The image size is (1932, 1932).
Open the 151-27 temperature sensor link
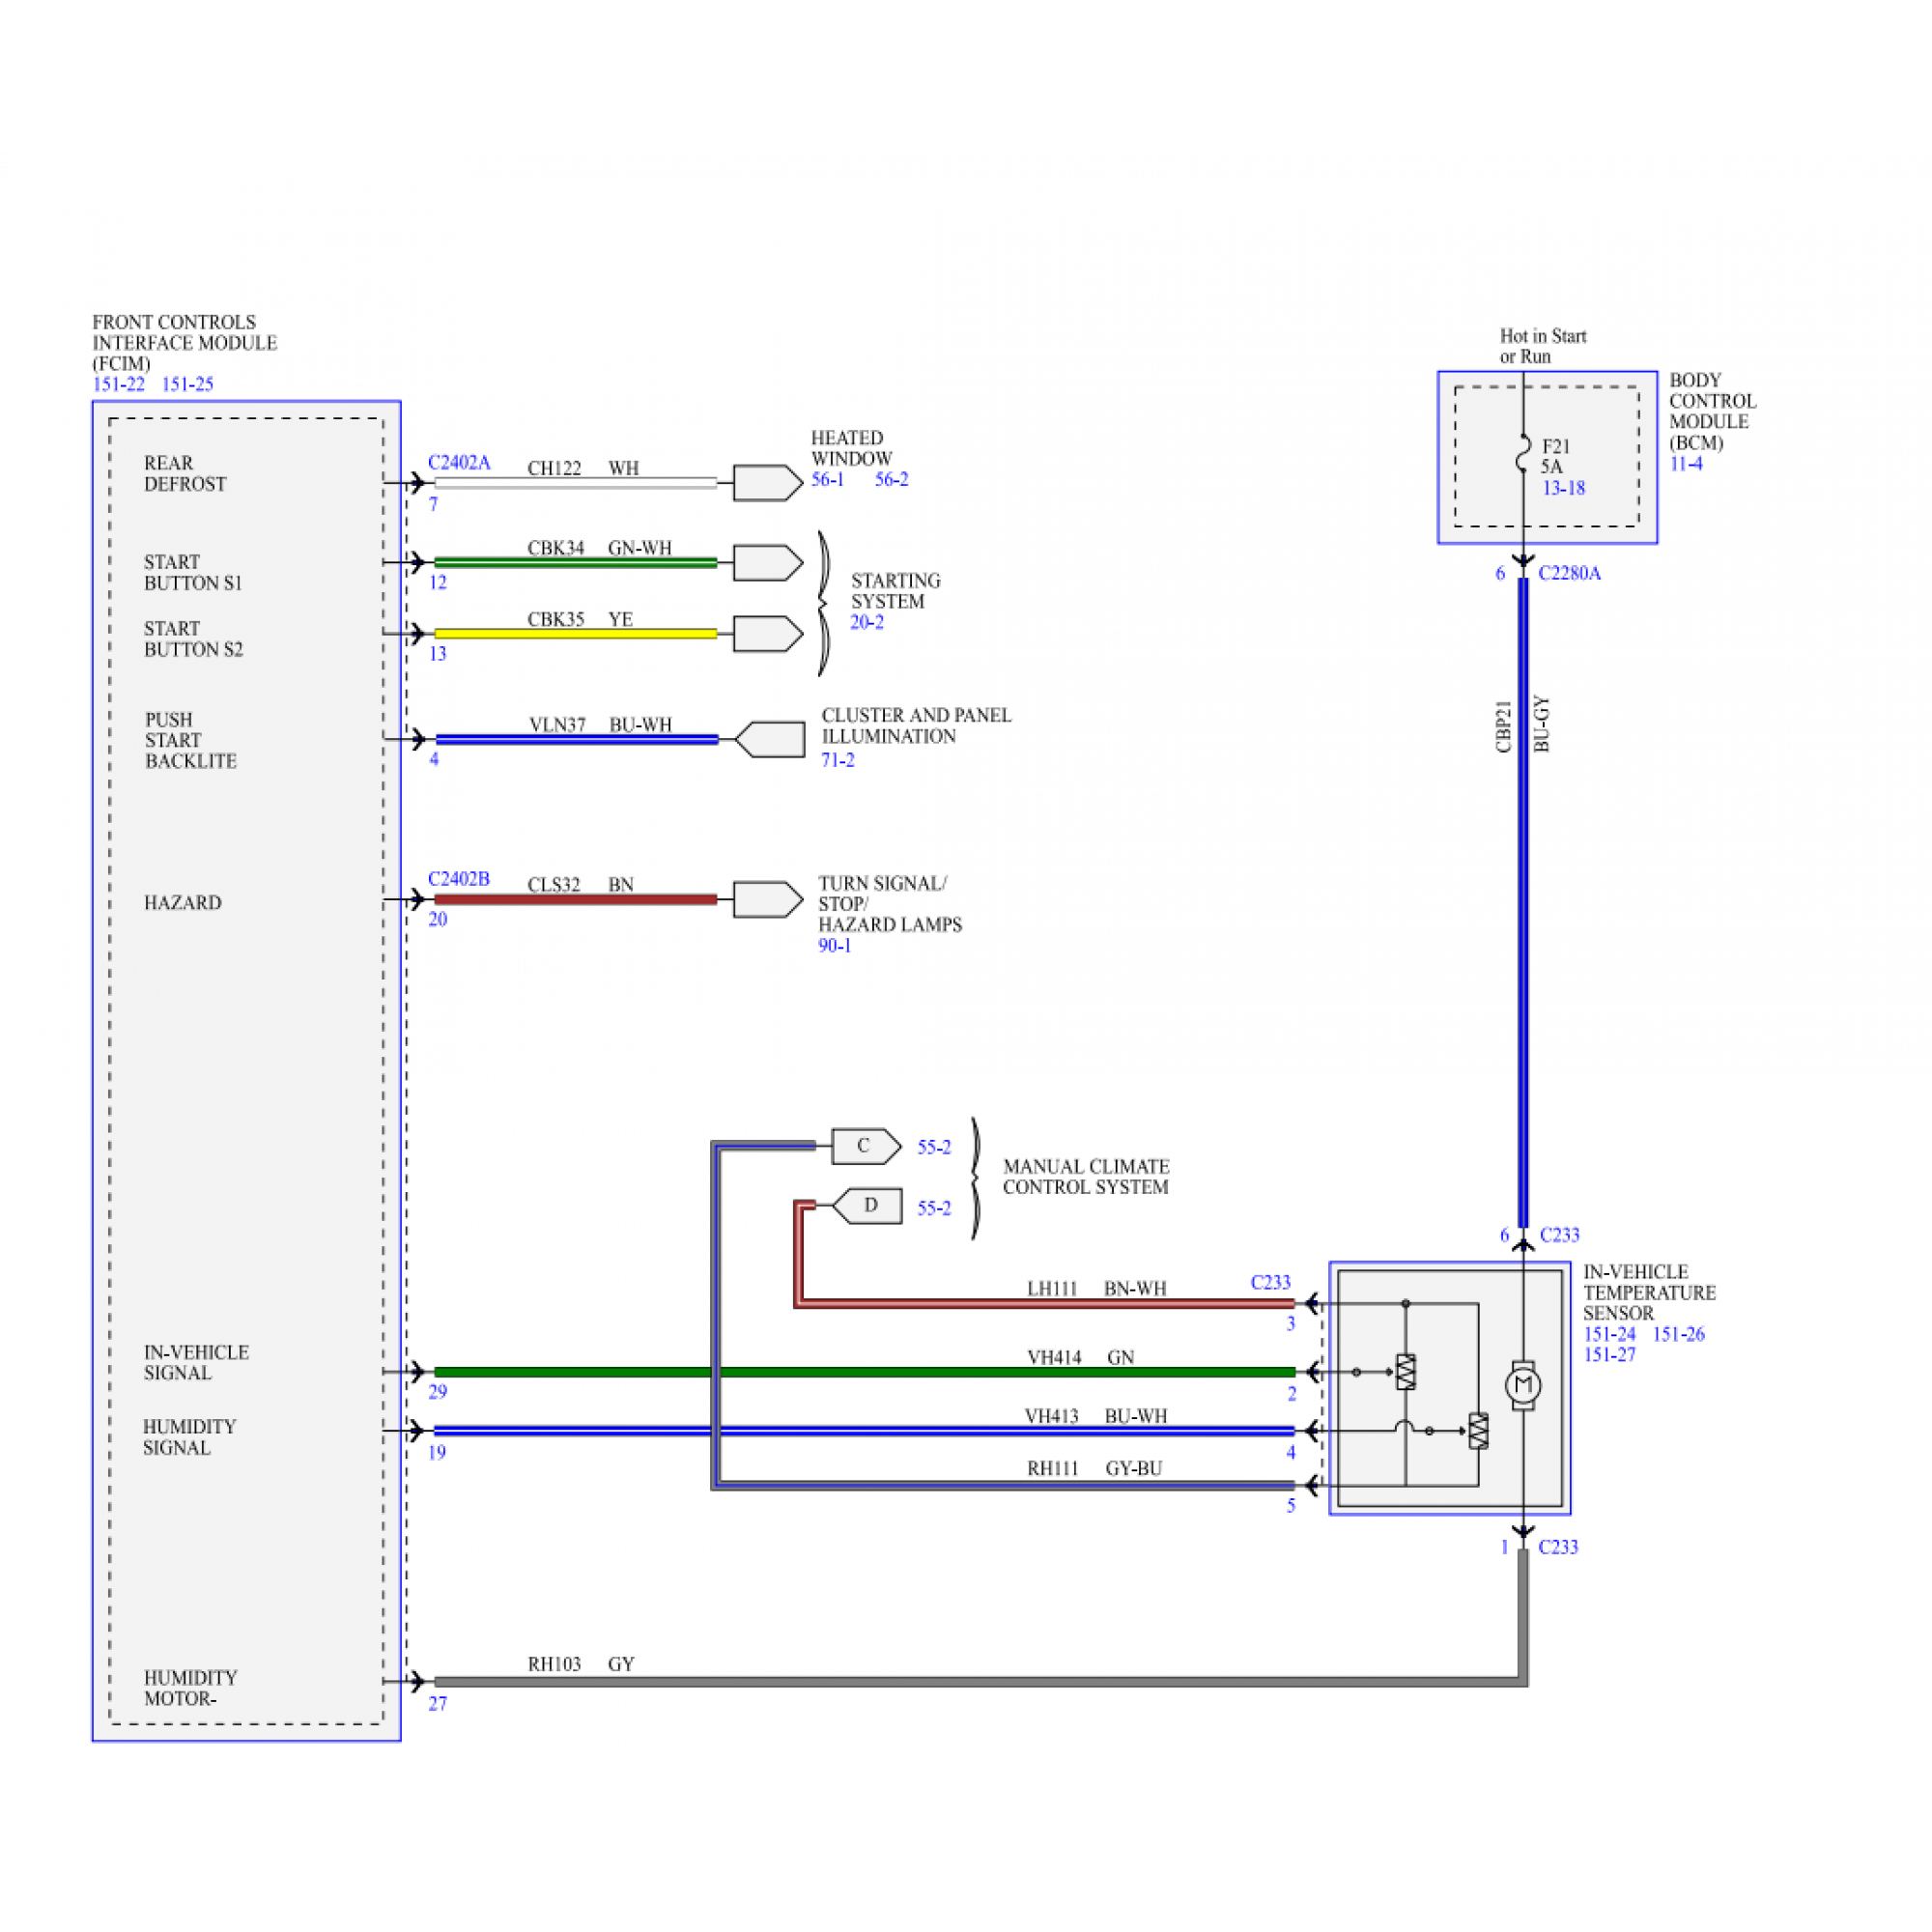pyautogui.click(x=1609, y=1355)
